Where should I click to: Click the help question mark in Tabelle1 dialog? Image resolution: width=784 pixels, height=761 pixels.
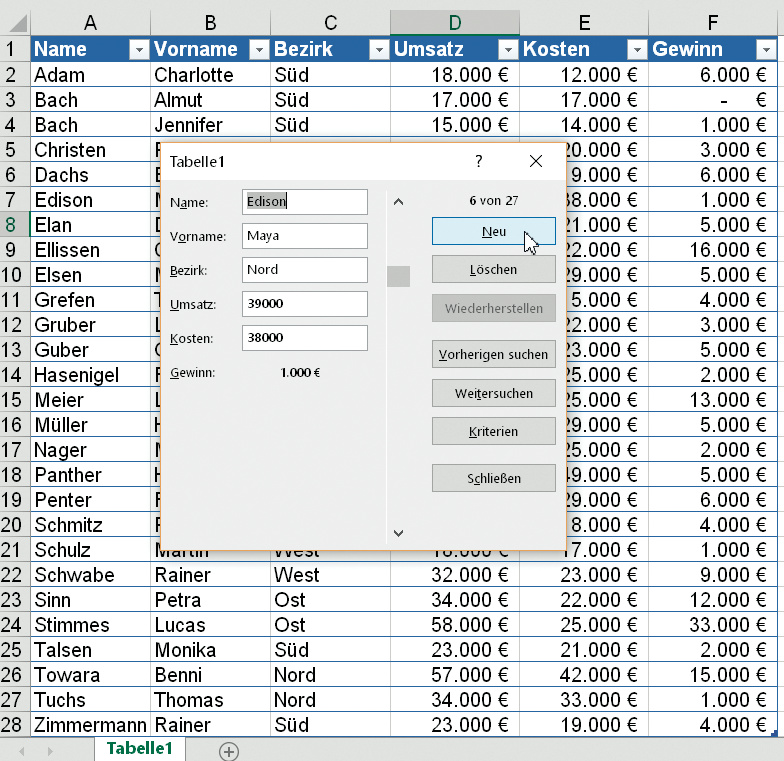[x=478, y=161]
